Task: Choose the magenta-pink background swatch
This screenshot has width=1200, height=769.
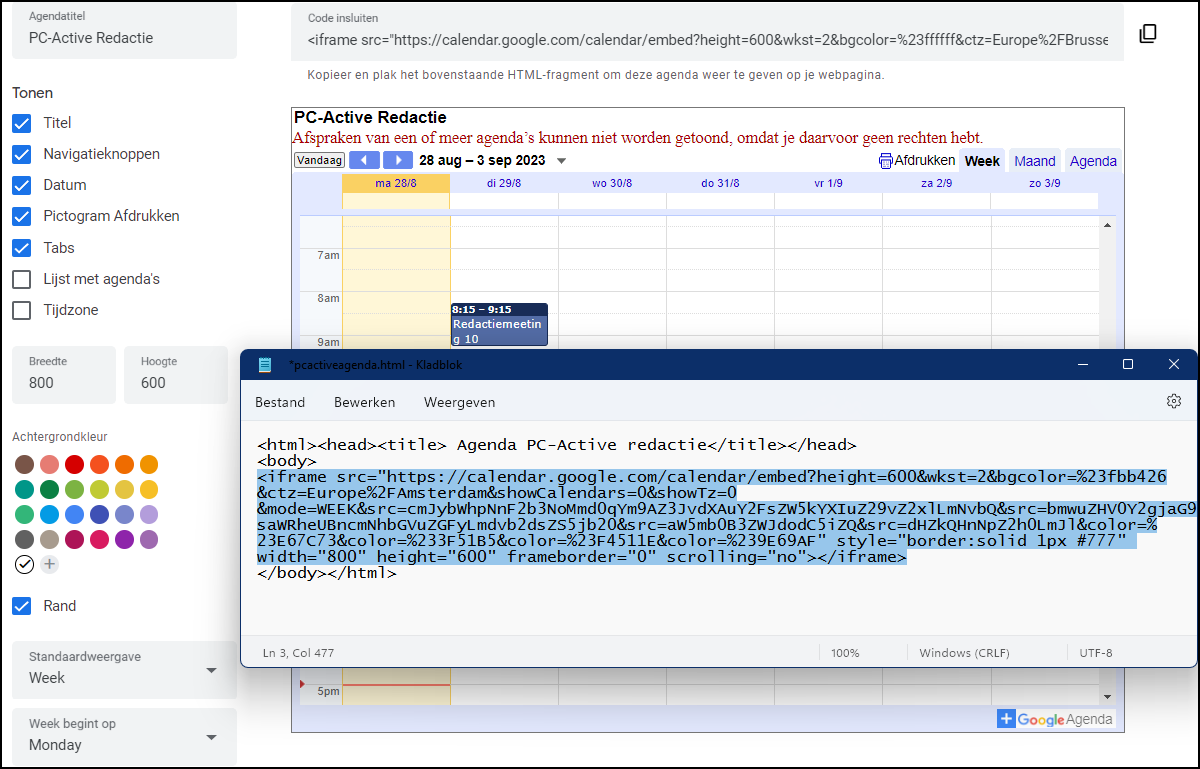Action: 99,540
